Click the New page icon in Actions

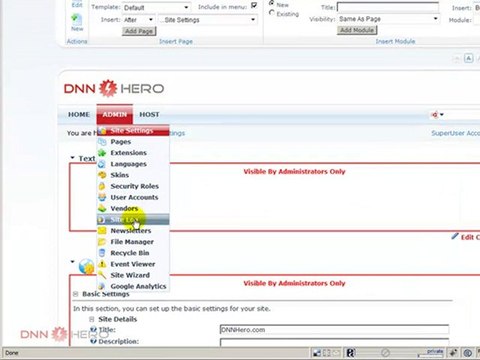click(77, 19)
